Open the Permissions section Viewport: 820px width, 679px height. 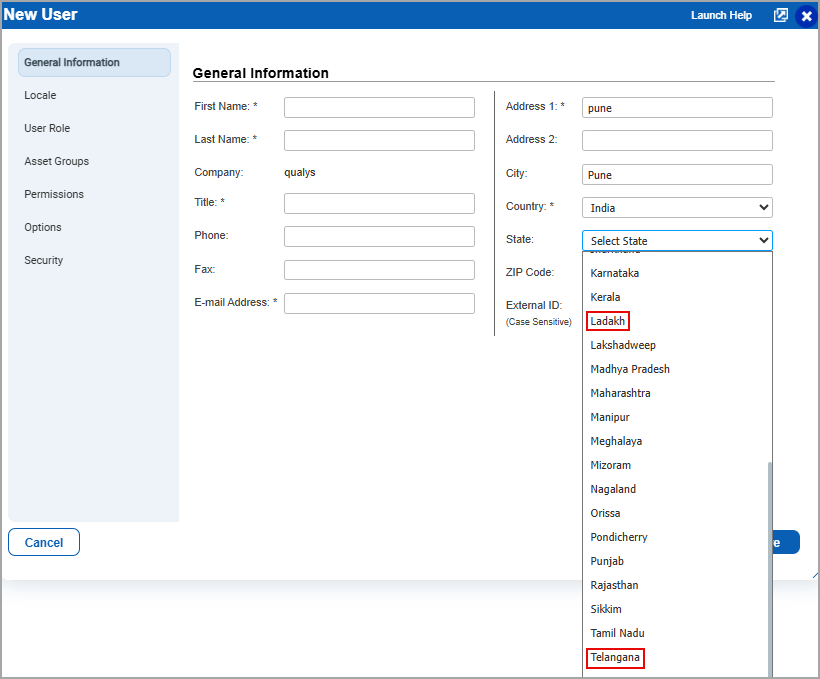coord(54,195)
